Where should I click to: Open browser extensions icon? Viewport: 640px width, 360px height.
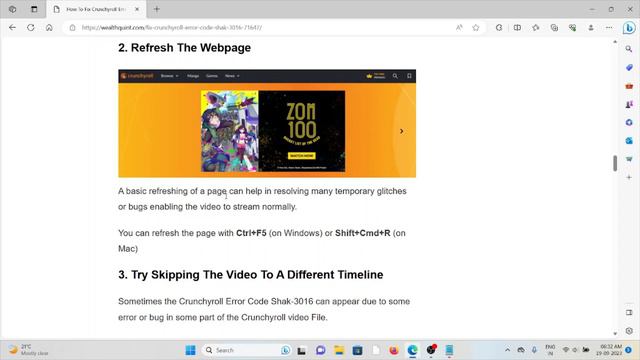pyautogui.click(x=499, y=28)
